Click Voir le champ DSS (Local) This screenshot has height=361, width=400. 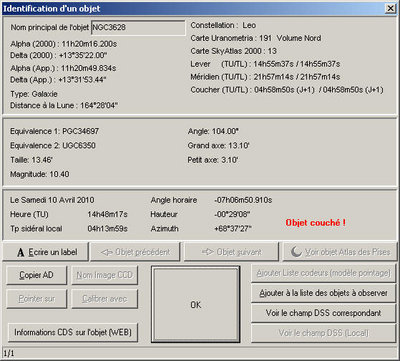323,333
